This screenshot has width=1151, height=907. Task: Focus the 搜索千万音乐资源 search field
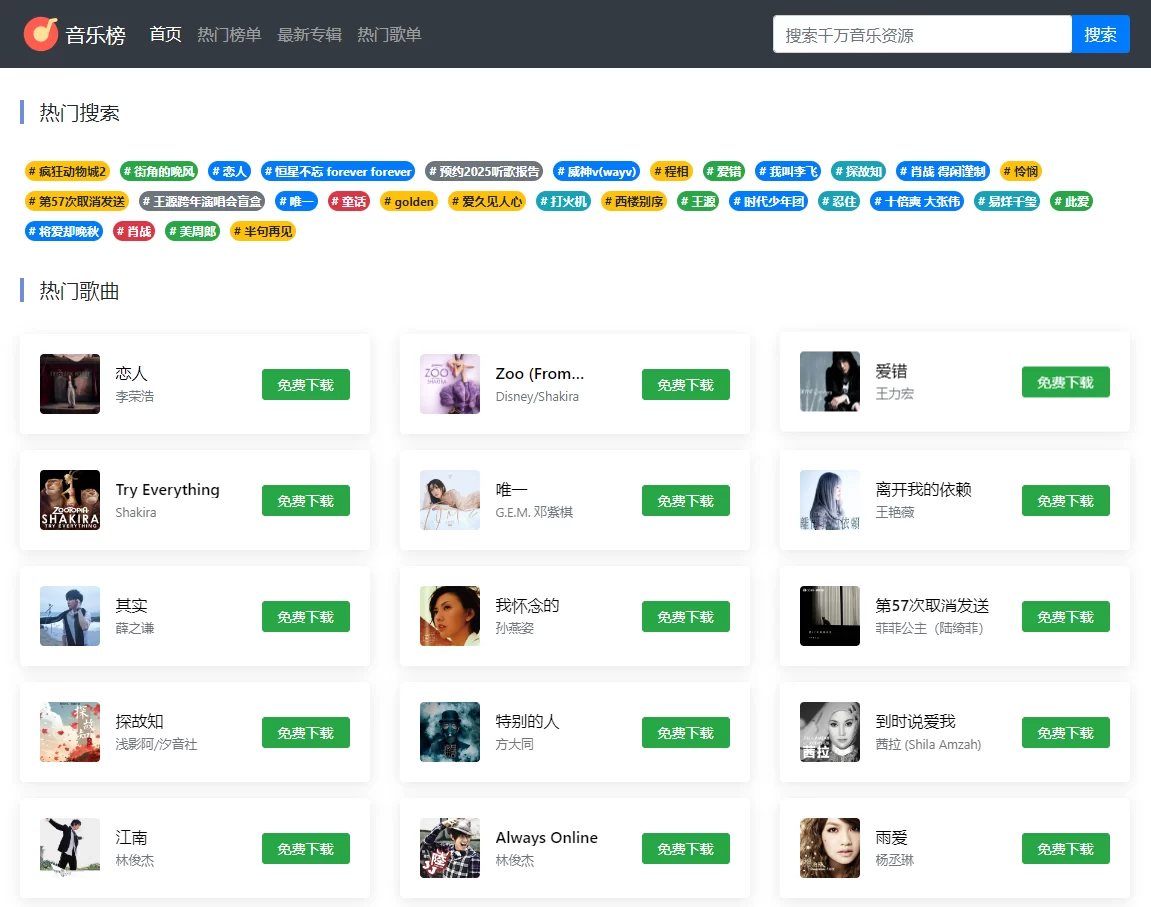click(921, 35)
